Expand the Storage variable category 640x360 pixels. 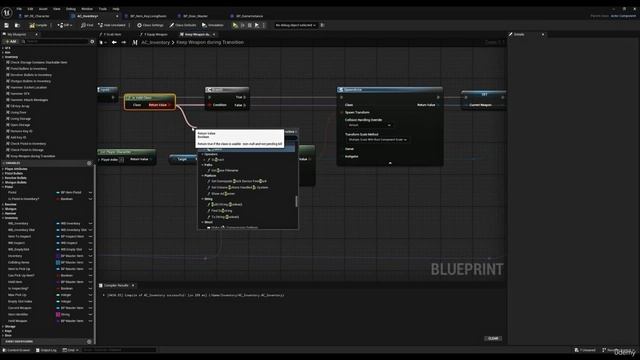[x=3, y=327]
